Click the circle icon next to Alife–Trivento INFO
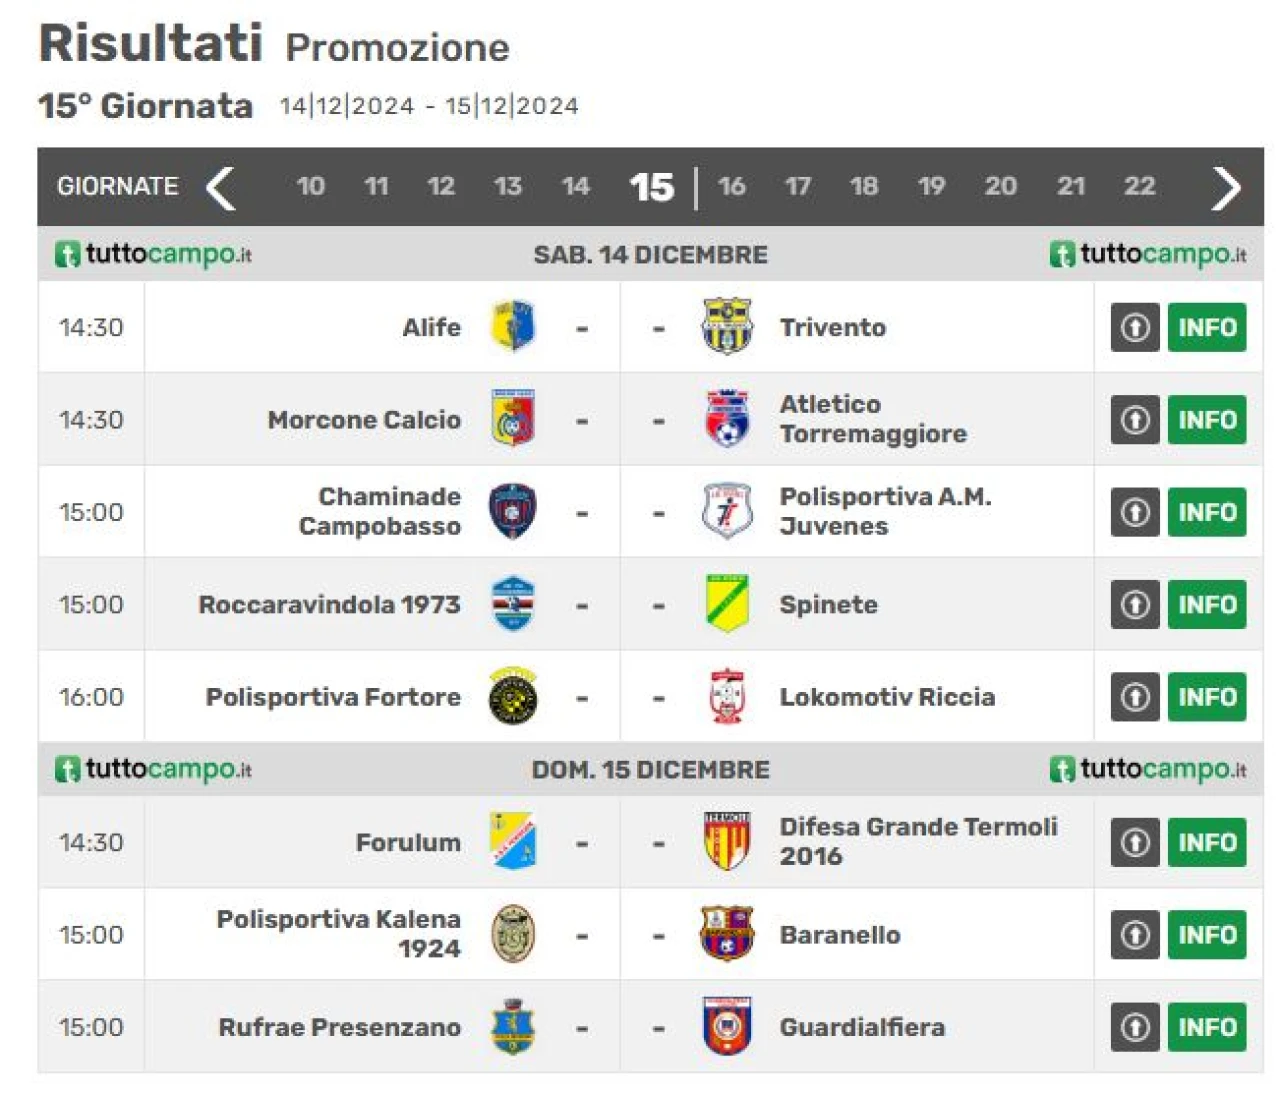Screen dimensions: 1280x1093 1135,327
